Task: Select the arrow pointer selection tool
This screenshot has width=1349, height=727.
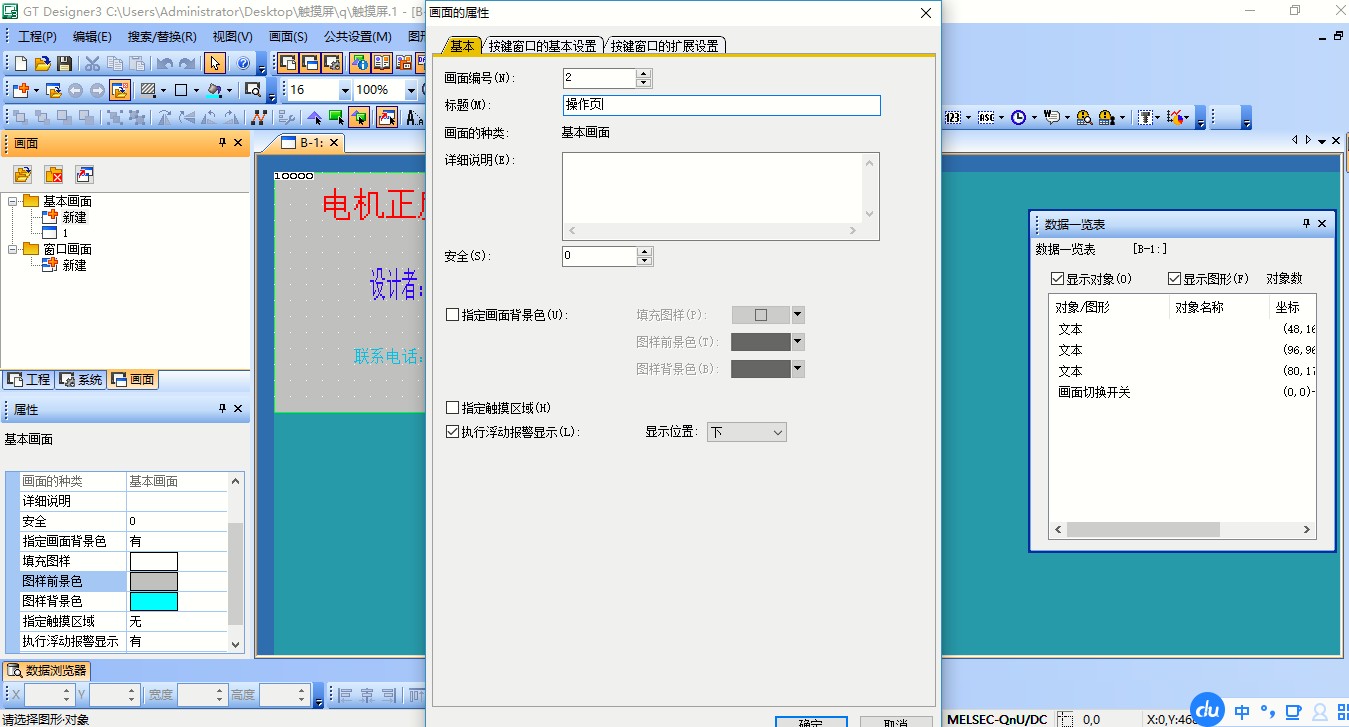Action: click(215, 63)
